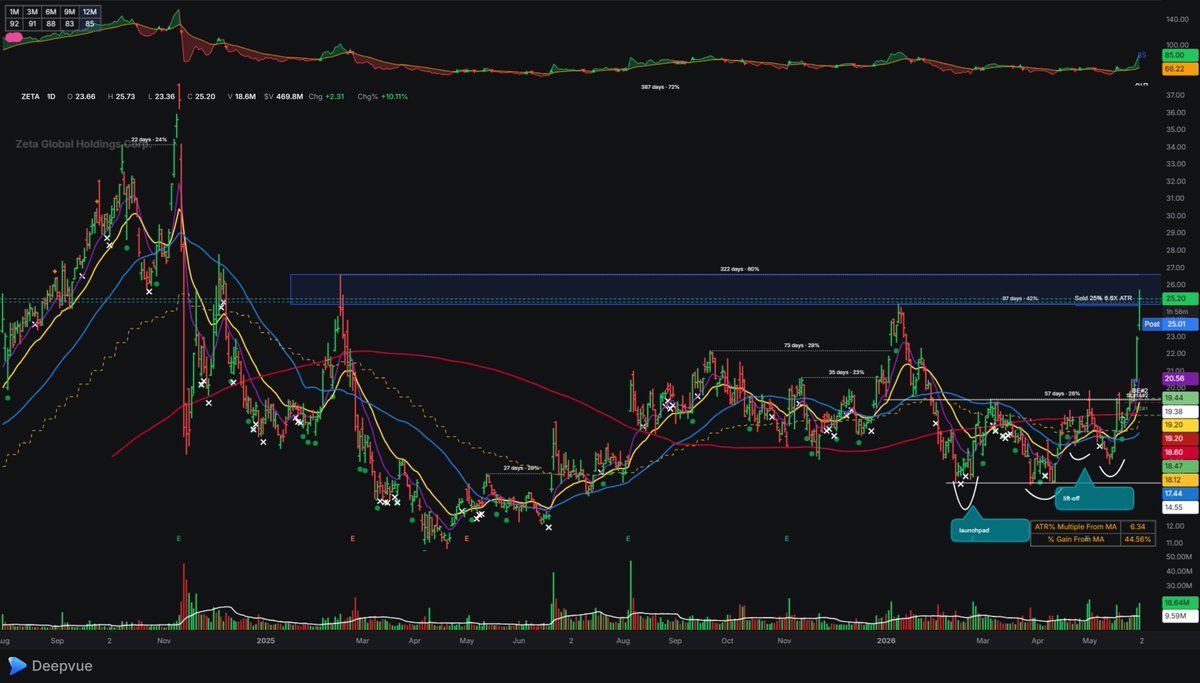1200x683 pixels.
Task: Select the lift-off callout annotation
Action: pyautogui.click(x=1093, y=496)
